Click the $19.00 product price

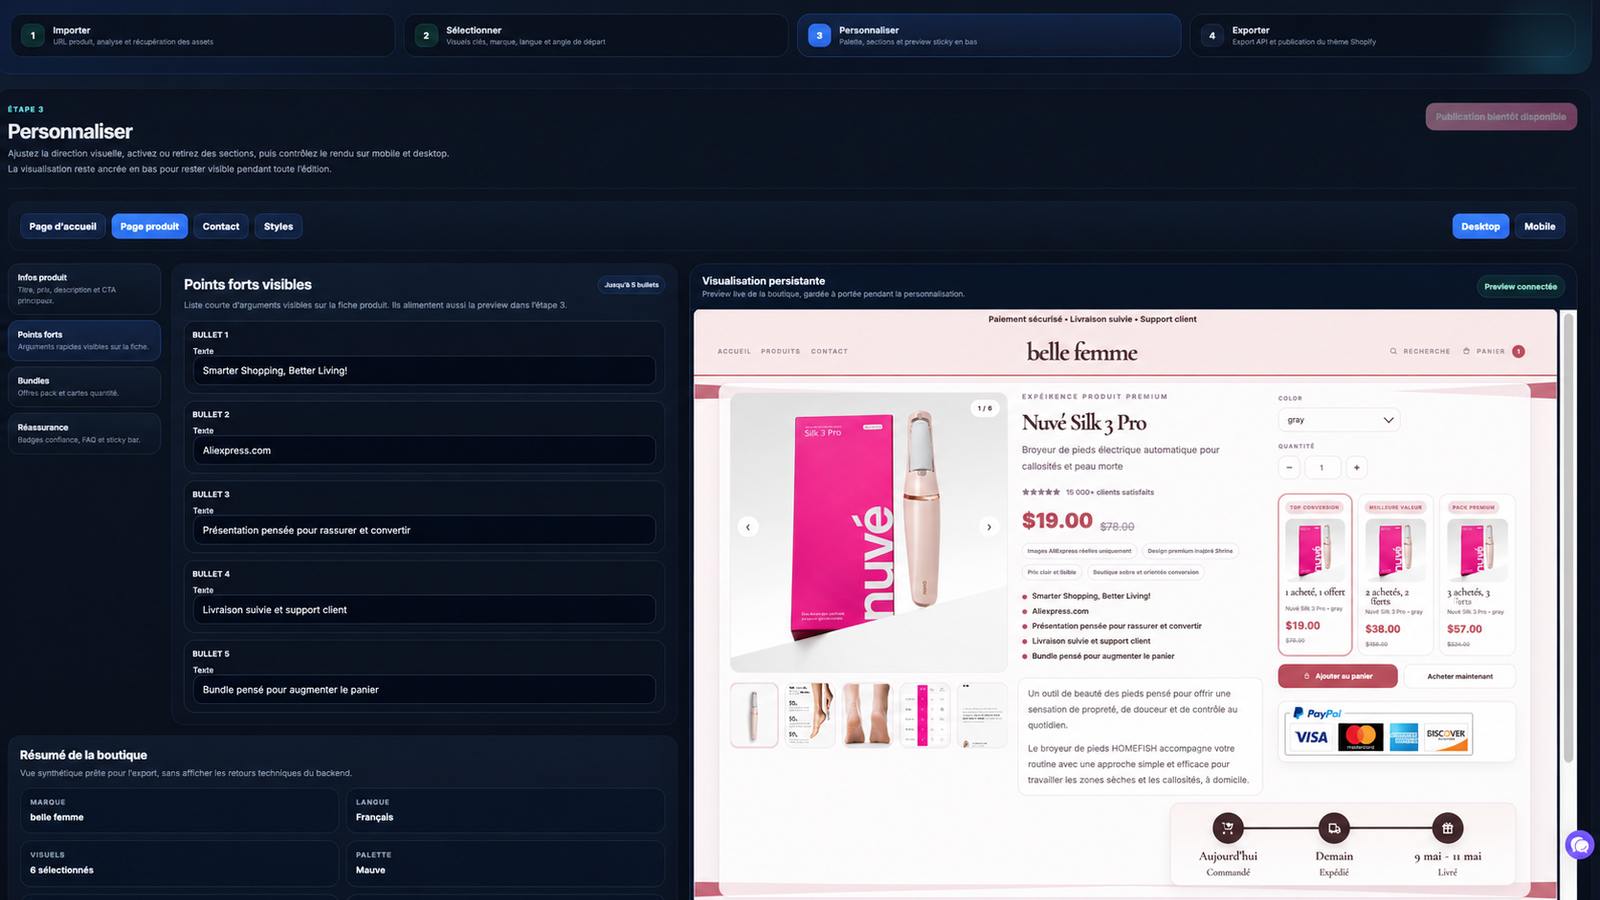[x=1057, y=521]
